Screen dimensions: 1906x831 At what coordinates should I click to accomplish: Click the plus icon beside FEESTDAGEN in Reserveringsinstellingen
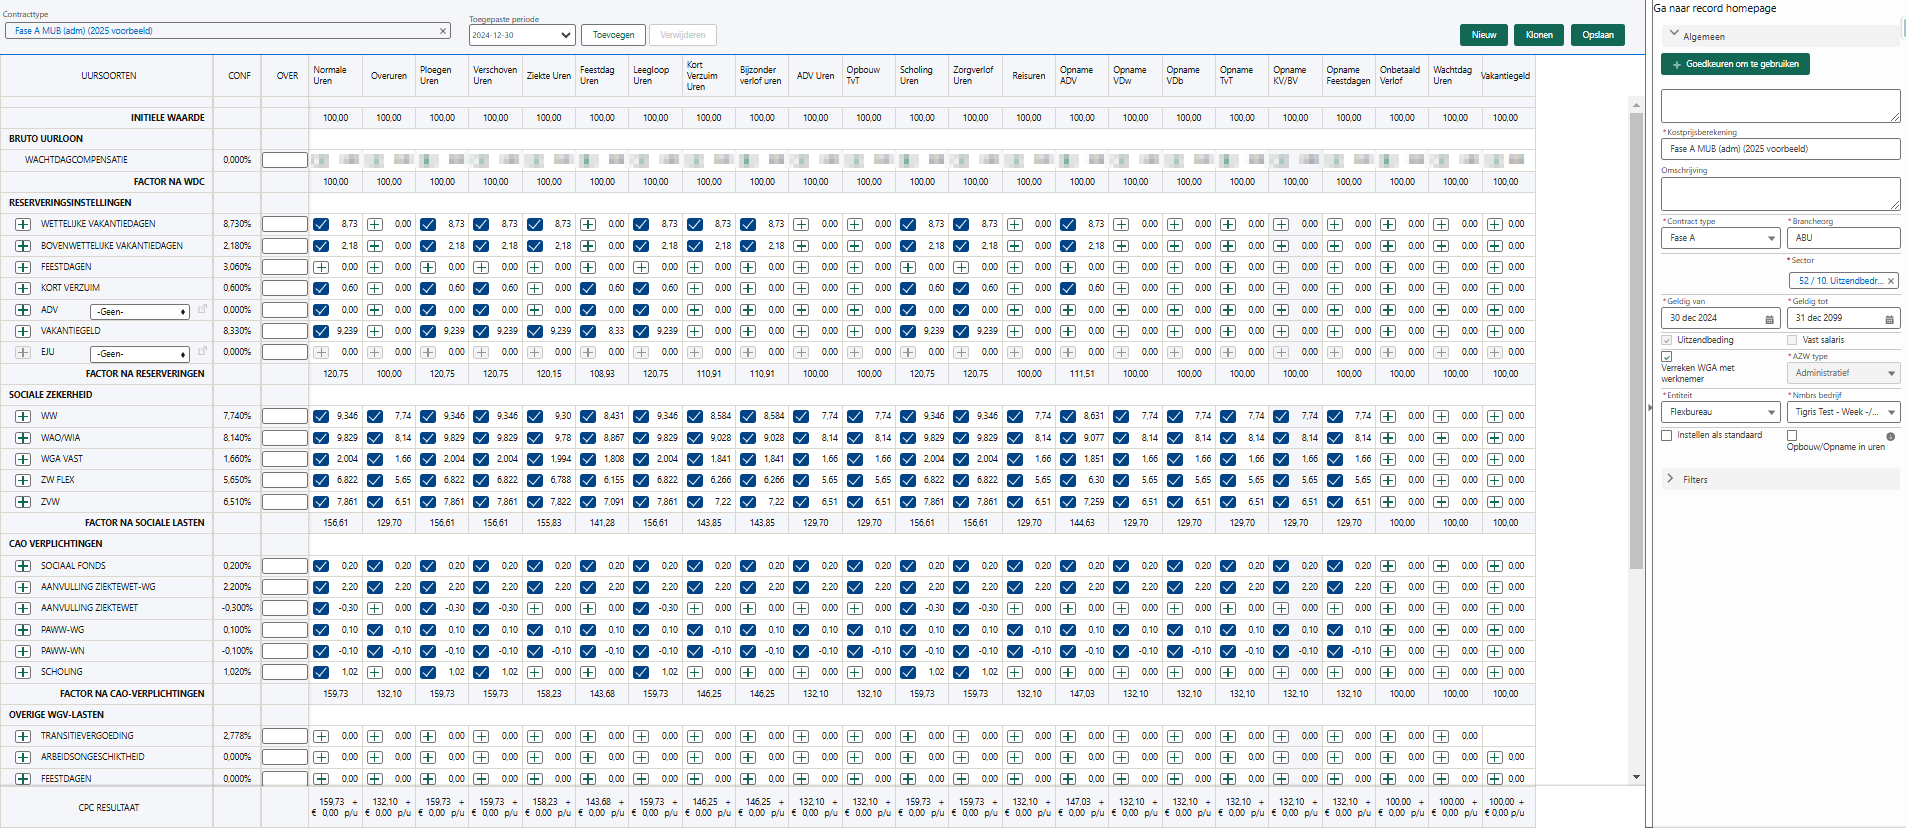coord(23,267)
